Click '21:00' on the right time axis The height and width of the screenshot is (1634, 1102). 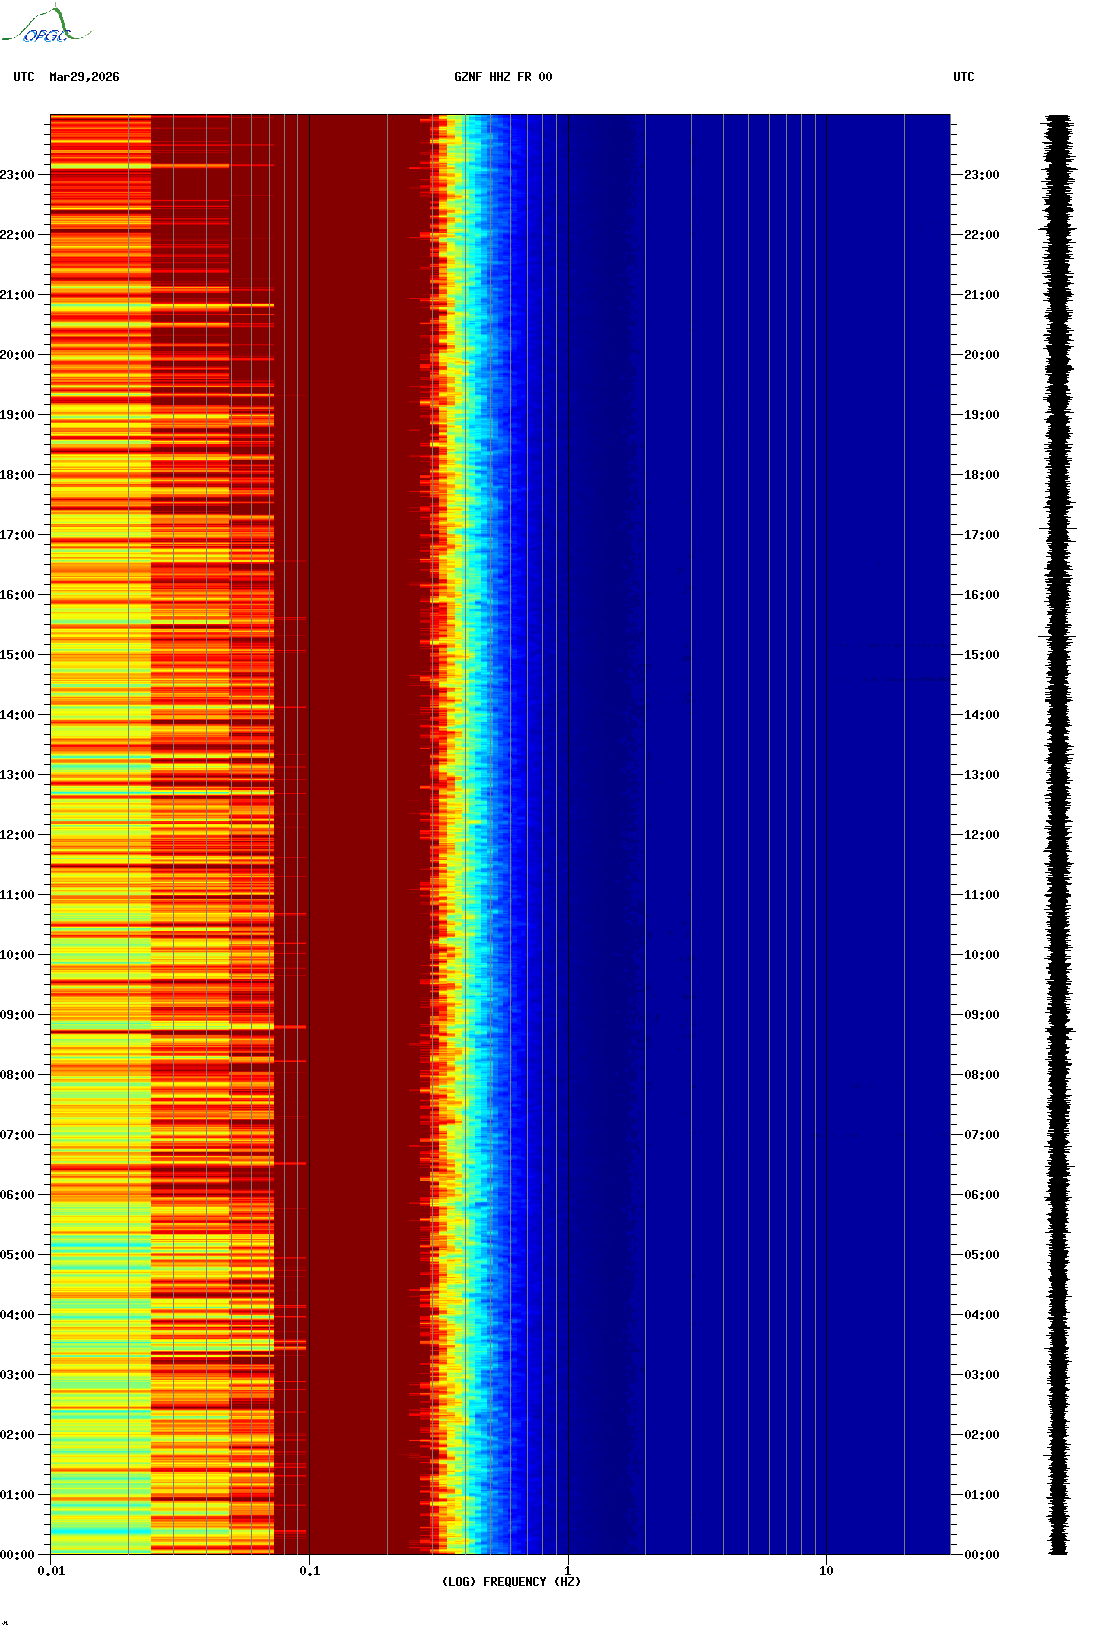982,295
